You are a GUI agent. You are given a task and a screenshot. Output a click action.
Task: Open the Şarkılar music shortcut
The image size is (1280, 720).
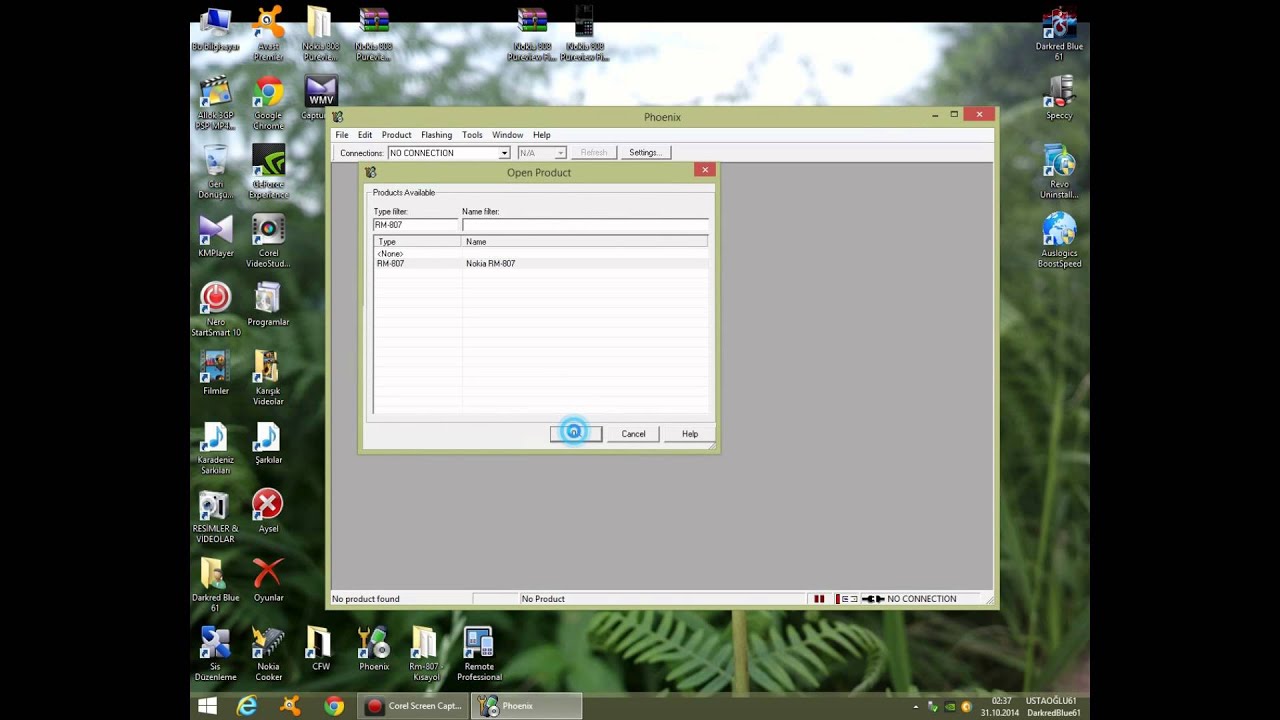coord(268,442)
